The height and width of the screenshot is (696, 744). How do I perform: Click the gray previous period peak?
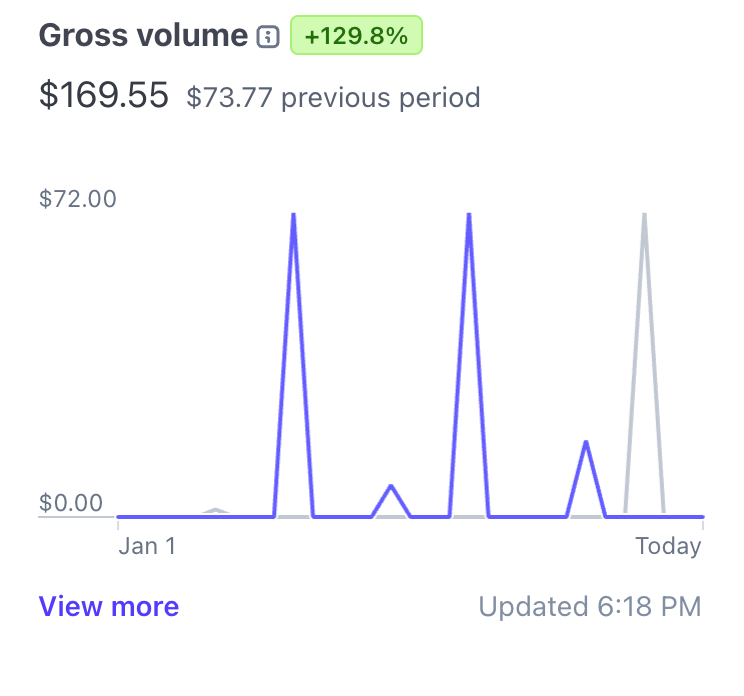click(x=644, y=216)
